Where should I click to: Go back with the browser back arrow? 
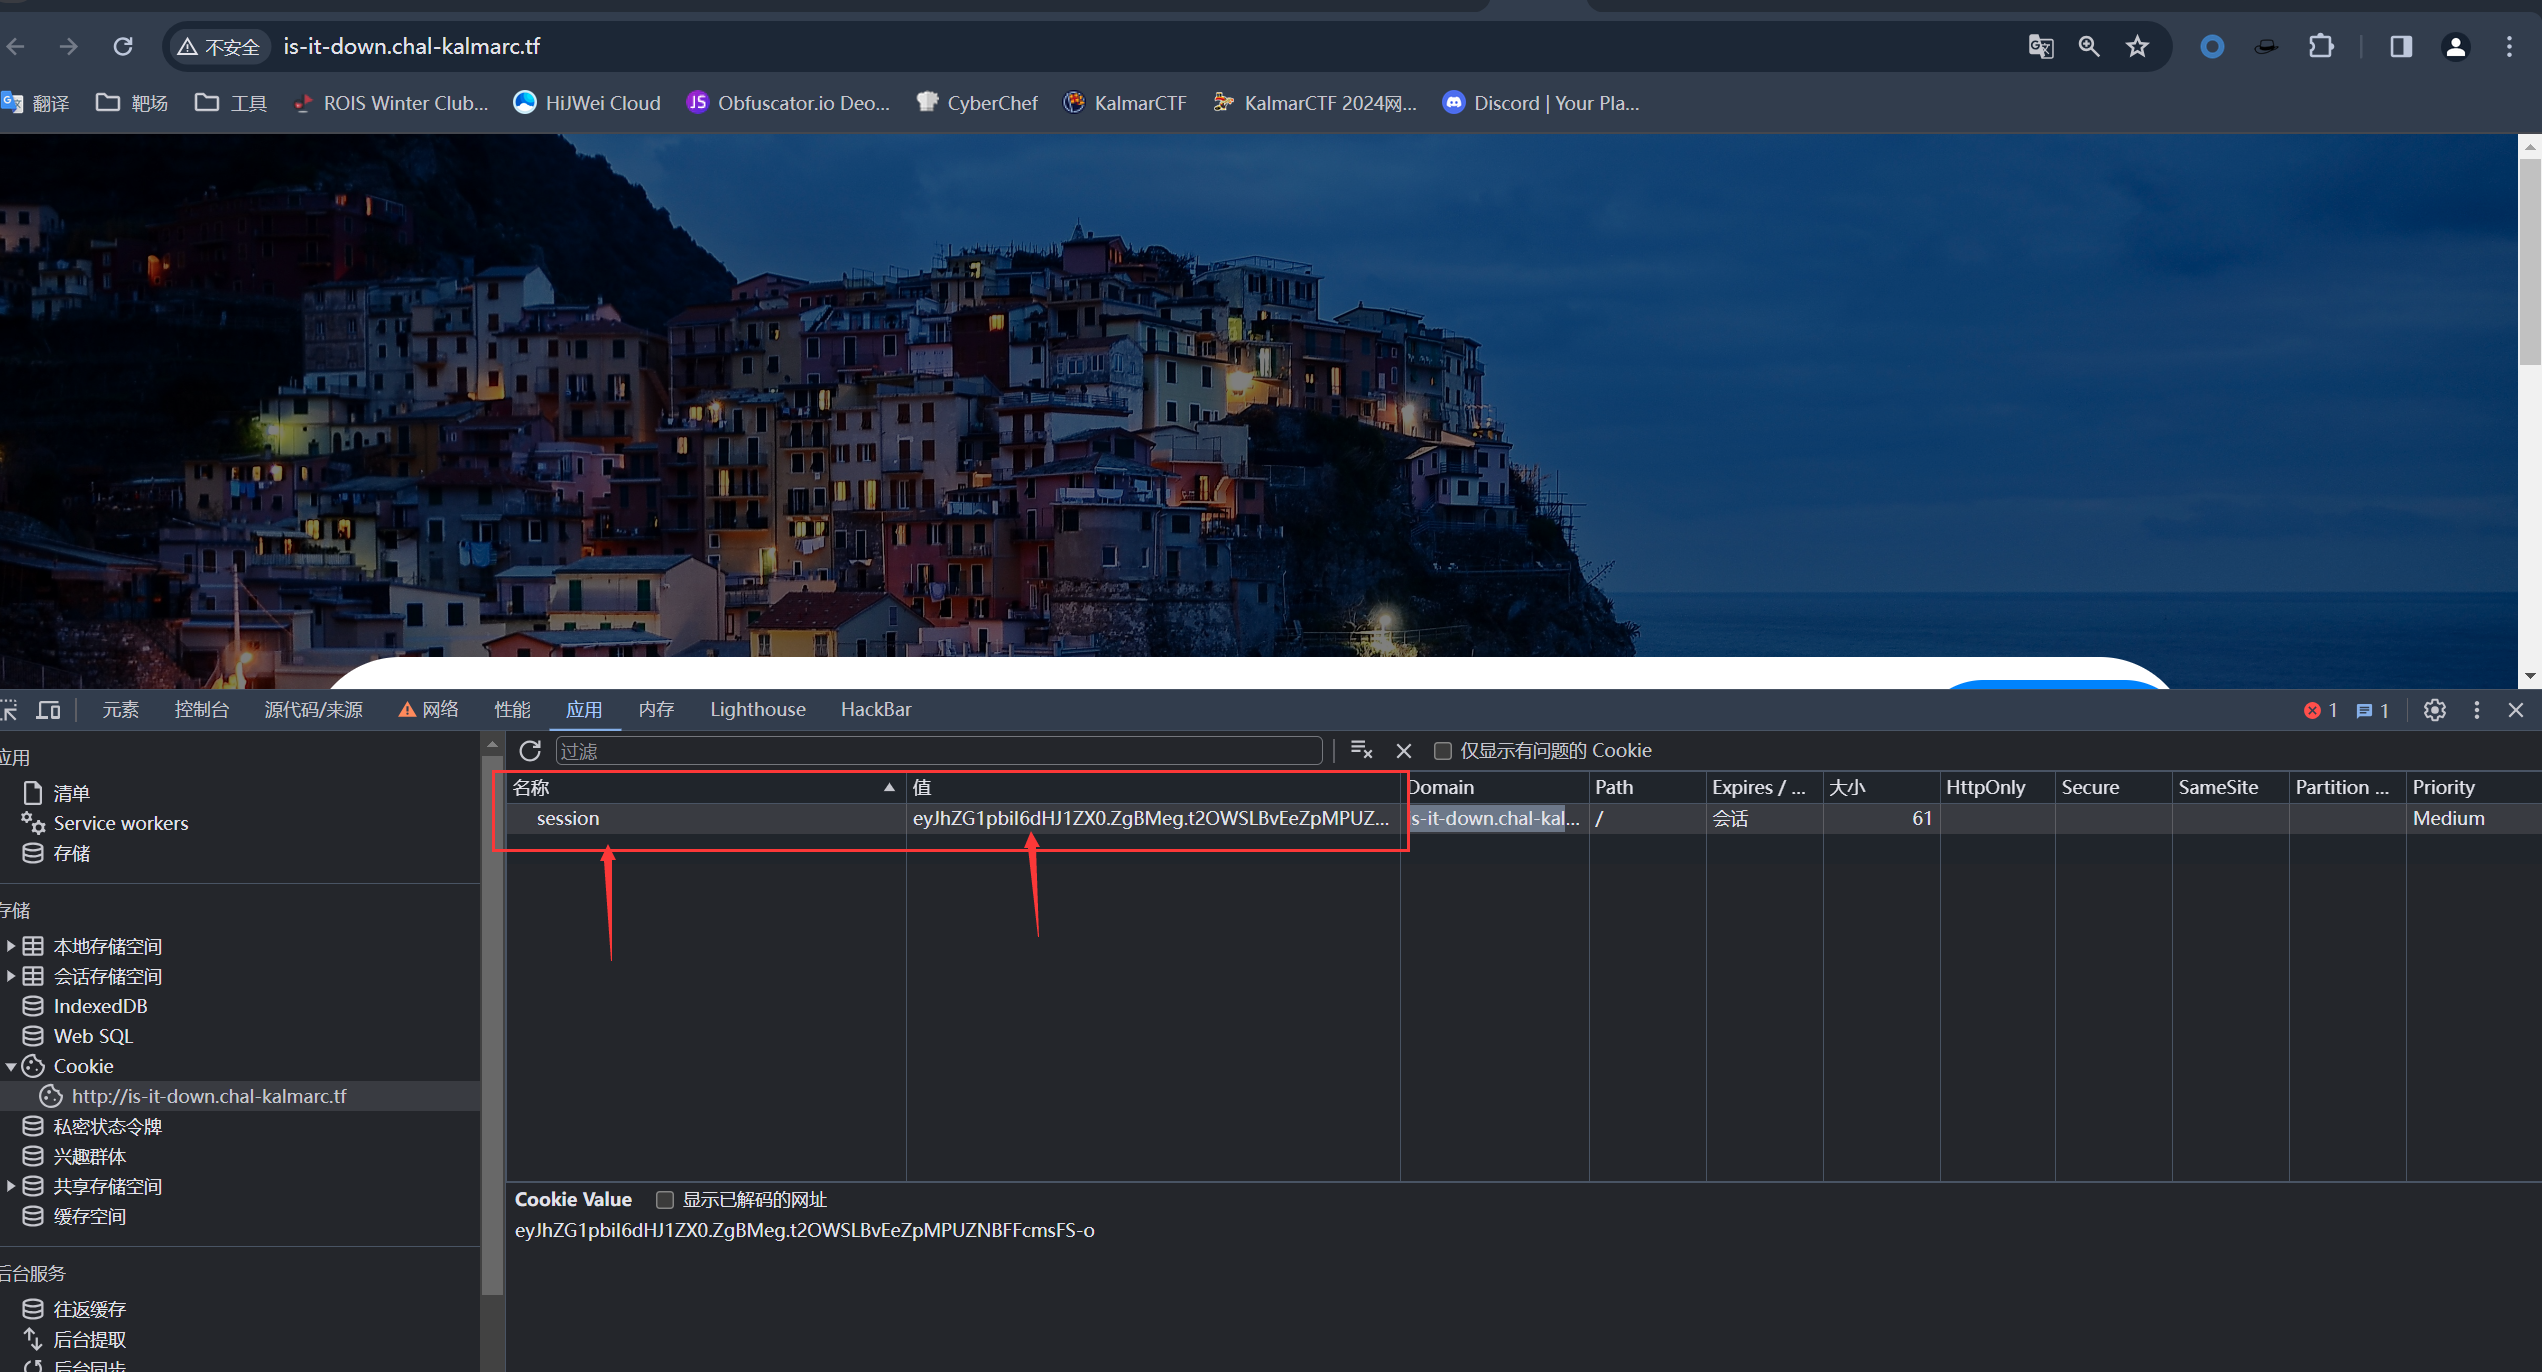[16, 46]
